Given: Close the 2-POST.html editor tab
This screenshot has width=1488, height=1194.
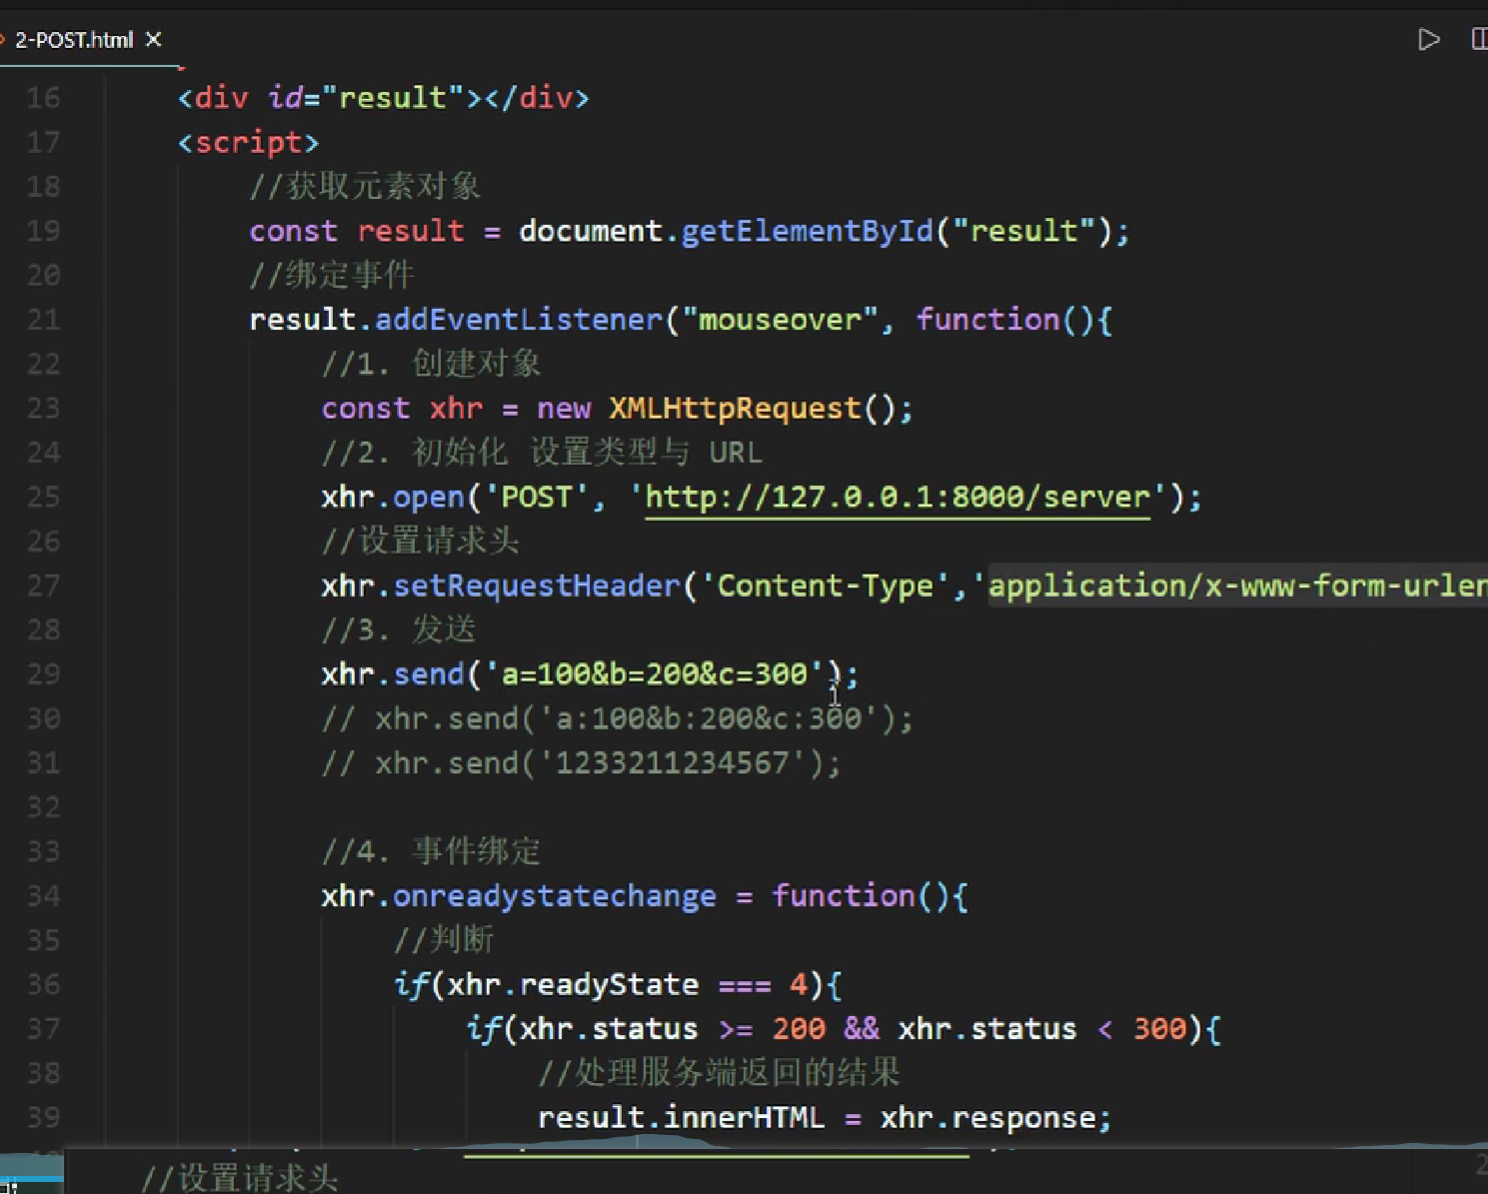Looking at the screenshot, I should [x=153, y=39].
